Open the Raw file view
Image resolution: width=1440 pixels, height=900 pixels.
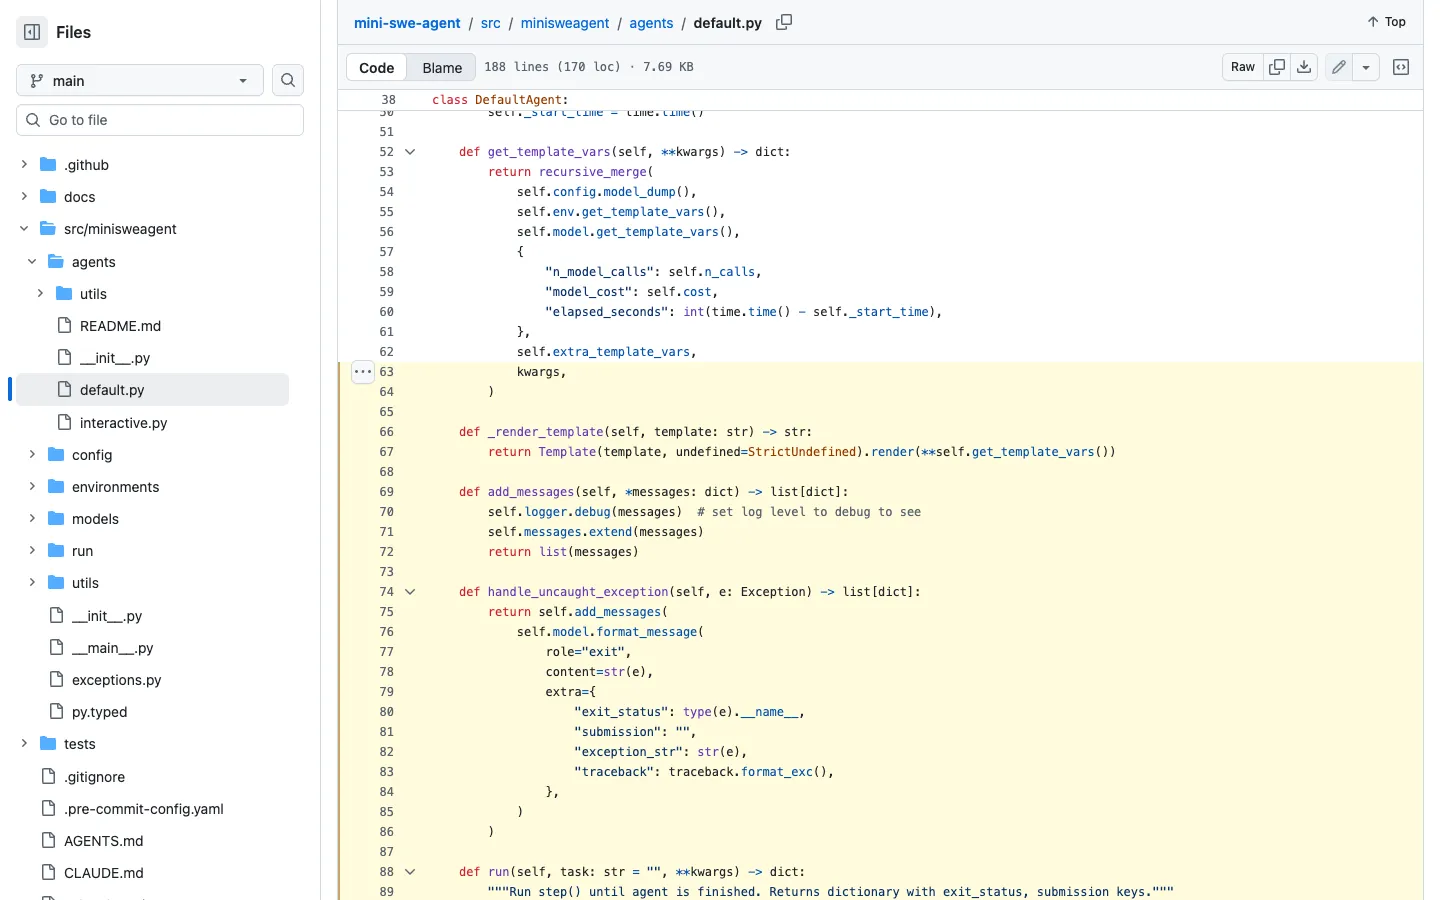click(1243, 67)
